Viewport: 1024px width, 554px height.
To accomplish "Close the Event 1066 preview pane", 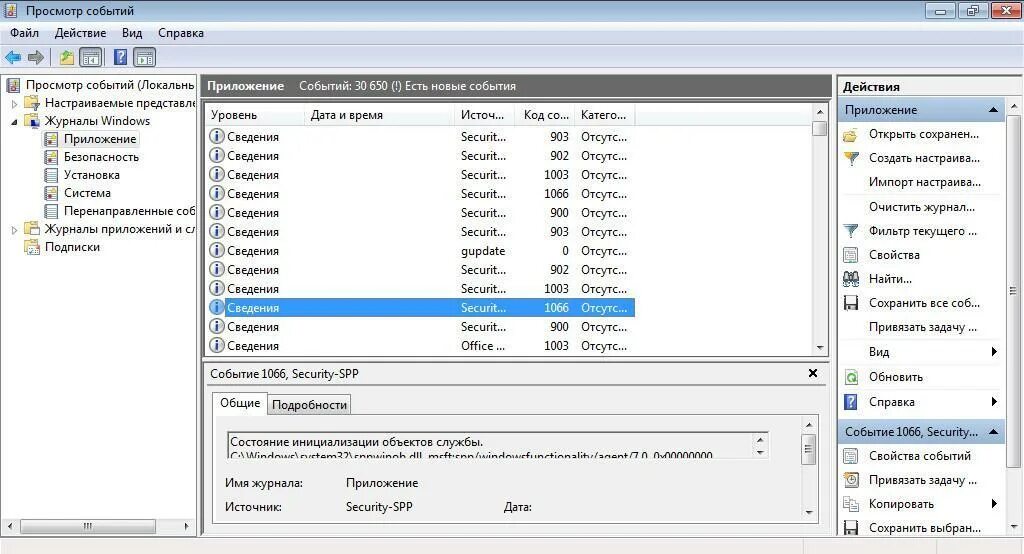I will tap(813, 373).
